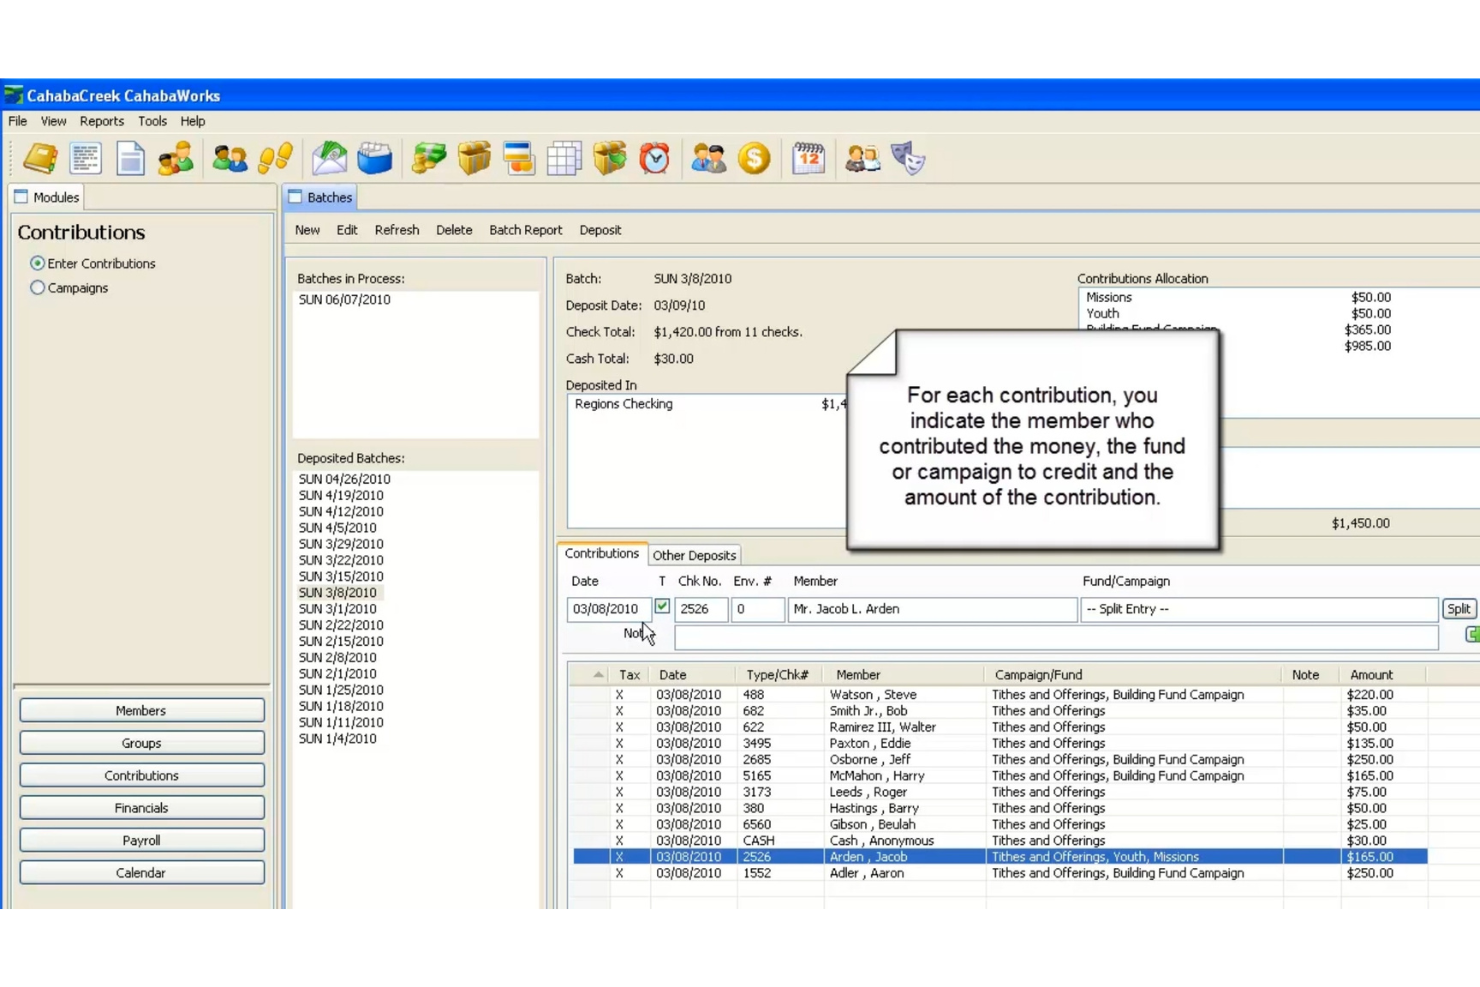Open the Fund/Campaign Split Entry dropdown

coord(1259,609)
